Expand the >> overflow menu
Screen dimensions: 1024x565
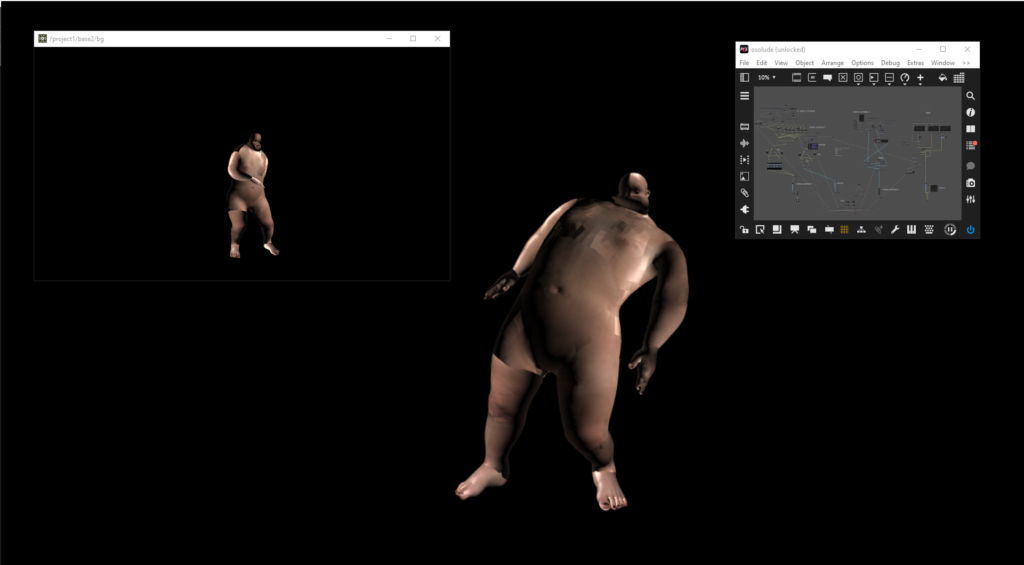(x=966, y=63)
